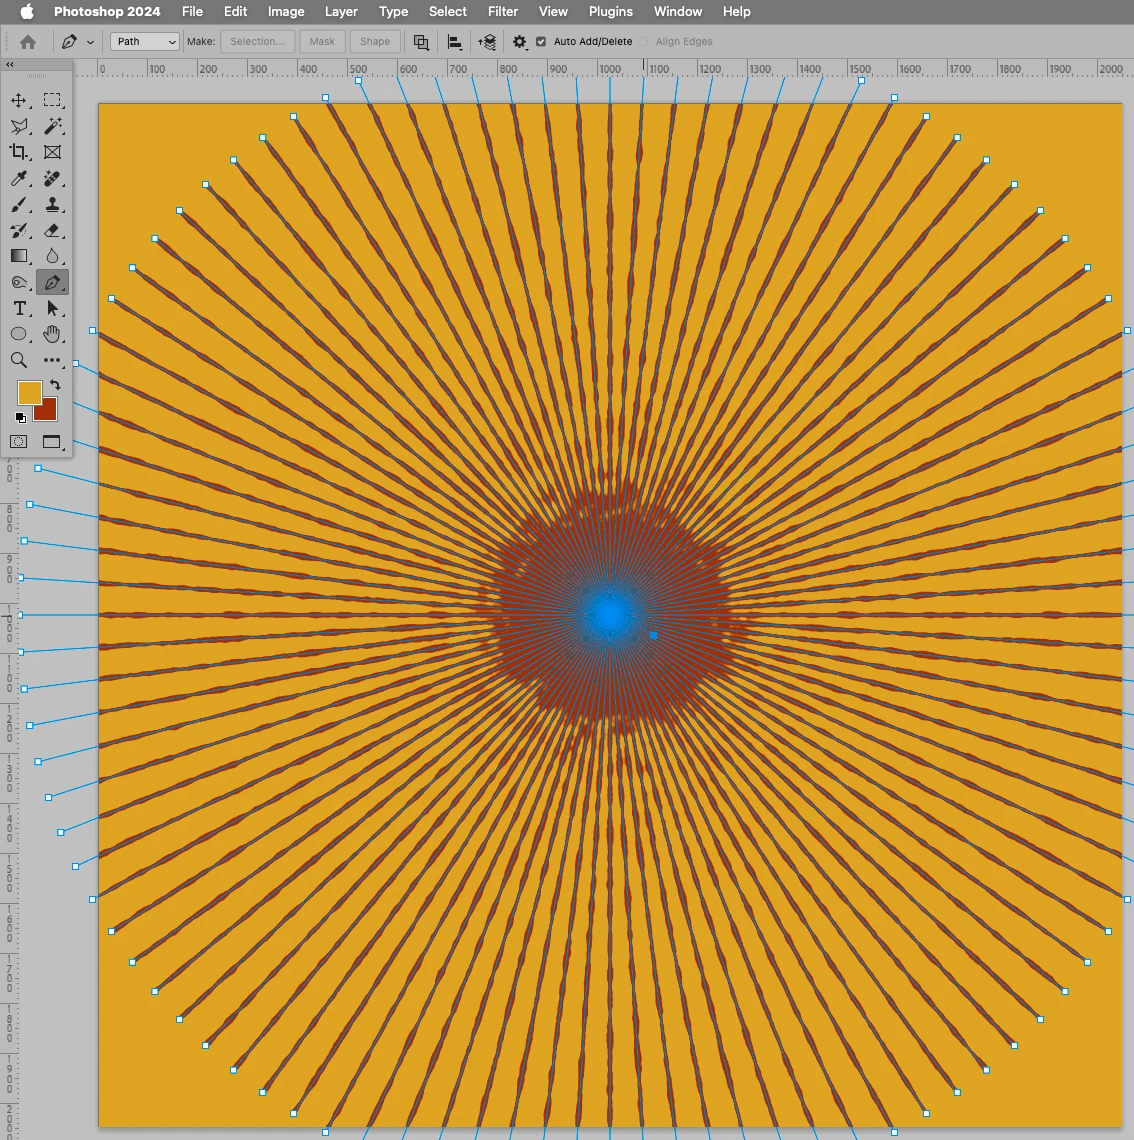Open the File menu
This screenshot has width=1134, height=1140.
[192, 12]
